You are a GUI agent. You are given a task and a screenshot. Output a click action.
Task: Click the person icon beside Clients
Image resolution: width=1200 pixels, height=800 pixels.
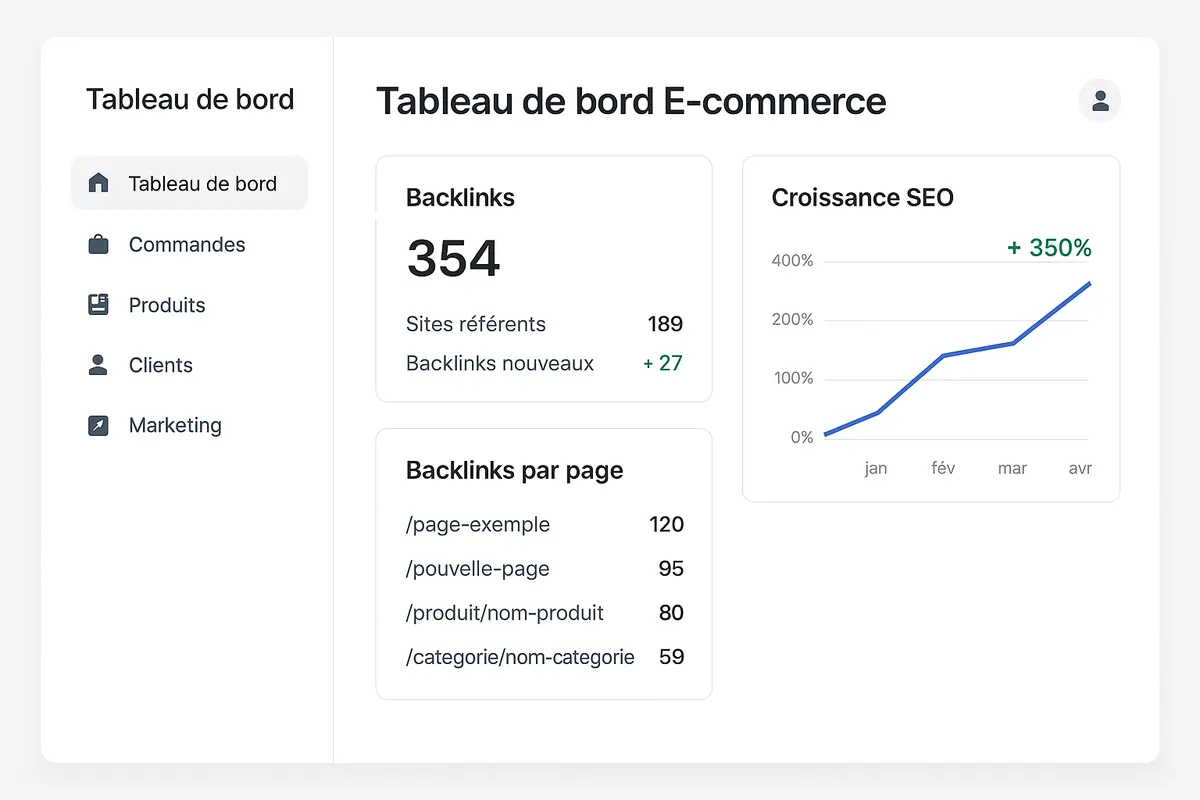click(x=98, y=365)
